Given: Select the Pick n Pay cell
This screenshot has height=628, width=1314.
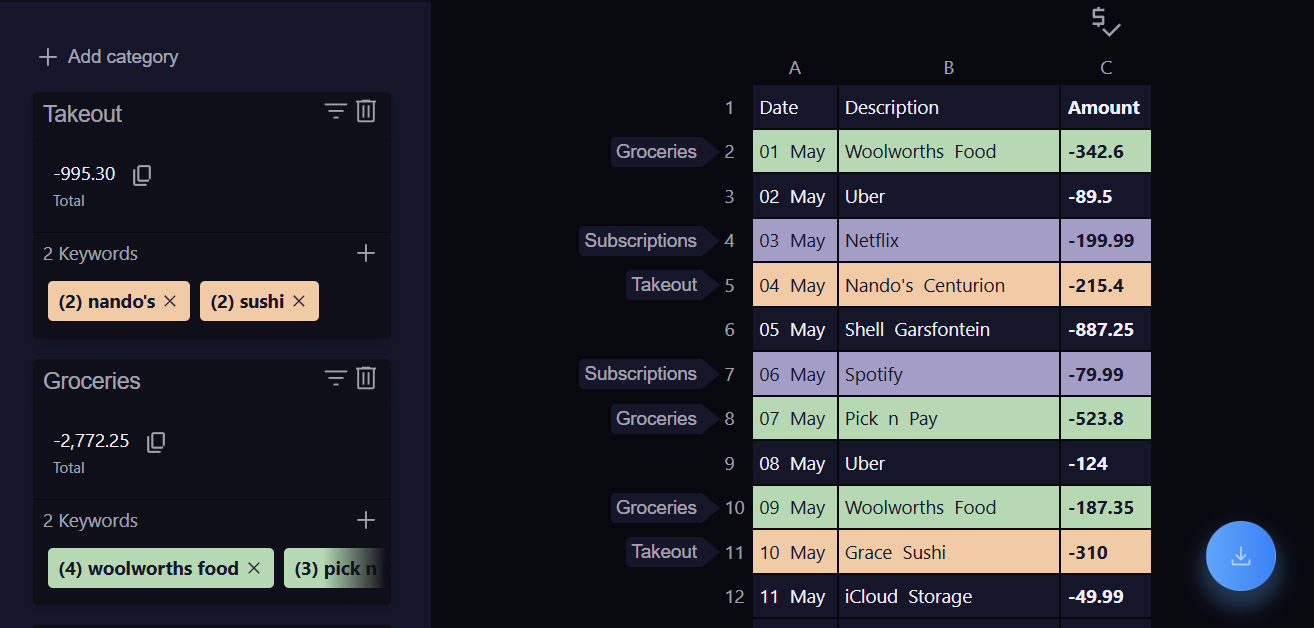Looking at the screenshot, I should click(x=949, y=419).
